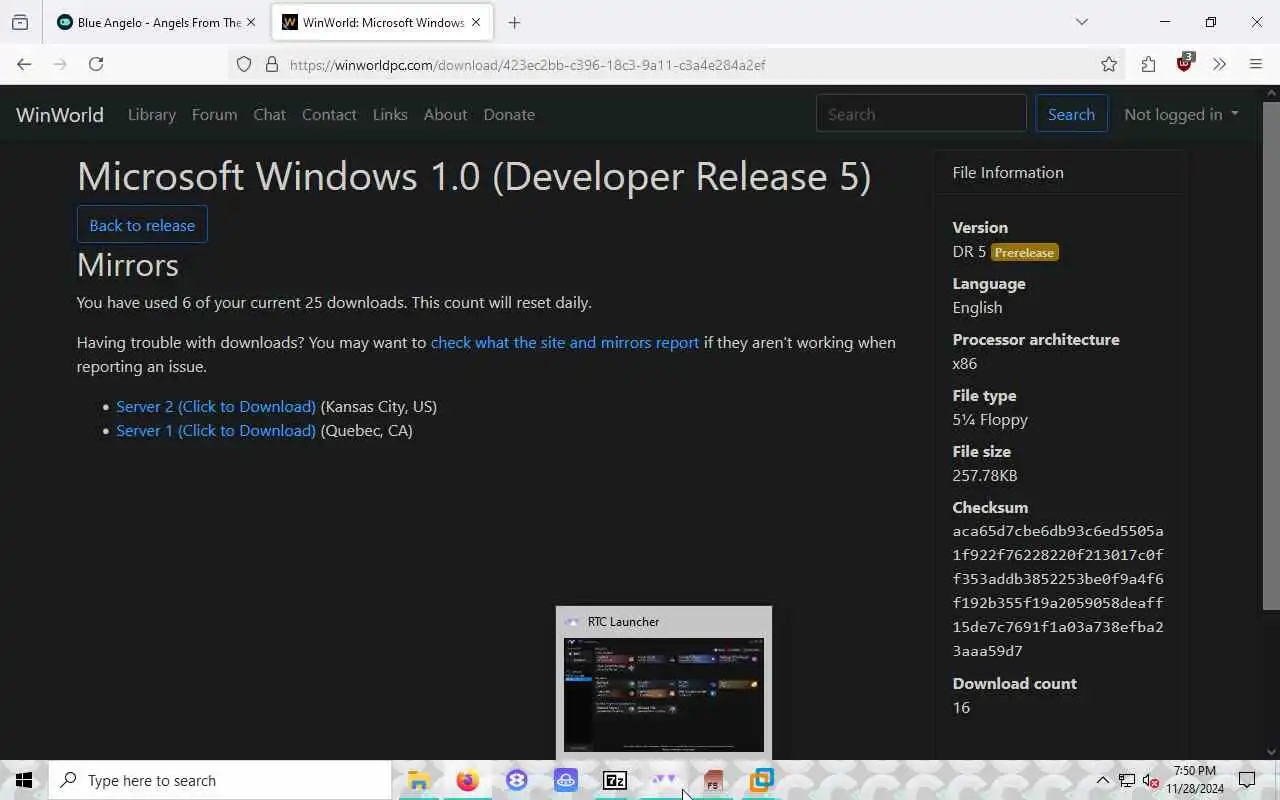Open the RTC Launcher taskbar icon

tap(664, 780)
